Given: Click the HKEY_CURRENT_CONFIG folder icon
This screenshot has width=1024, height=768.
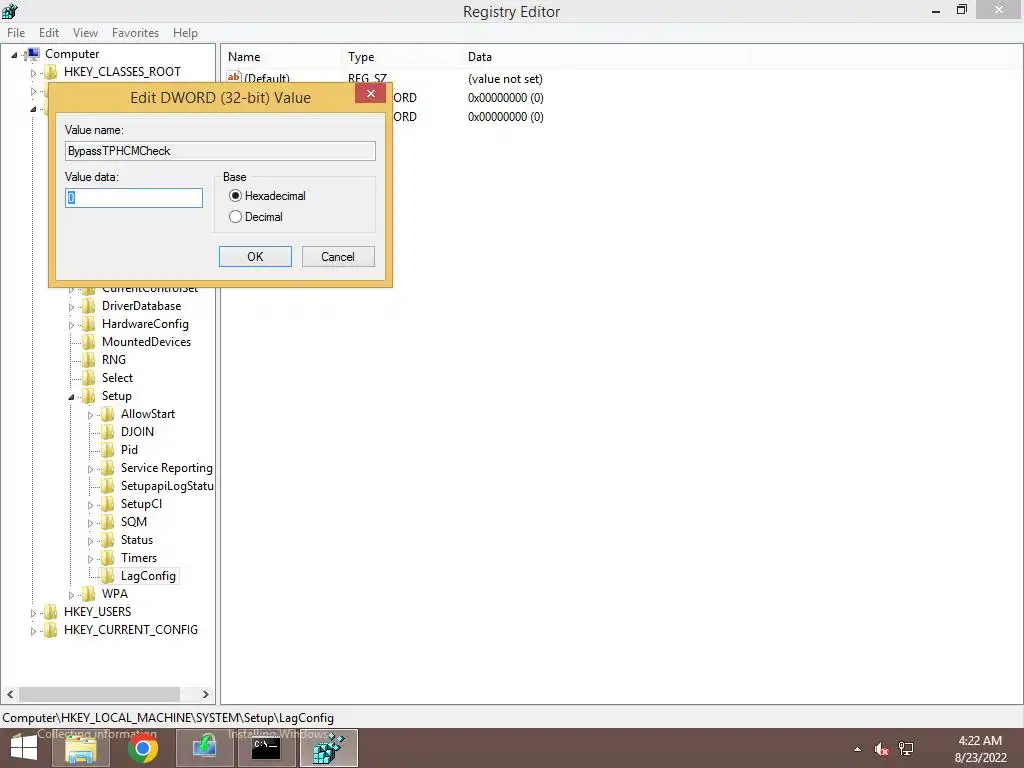Looking at the screenshot, I should pos(50,630).
